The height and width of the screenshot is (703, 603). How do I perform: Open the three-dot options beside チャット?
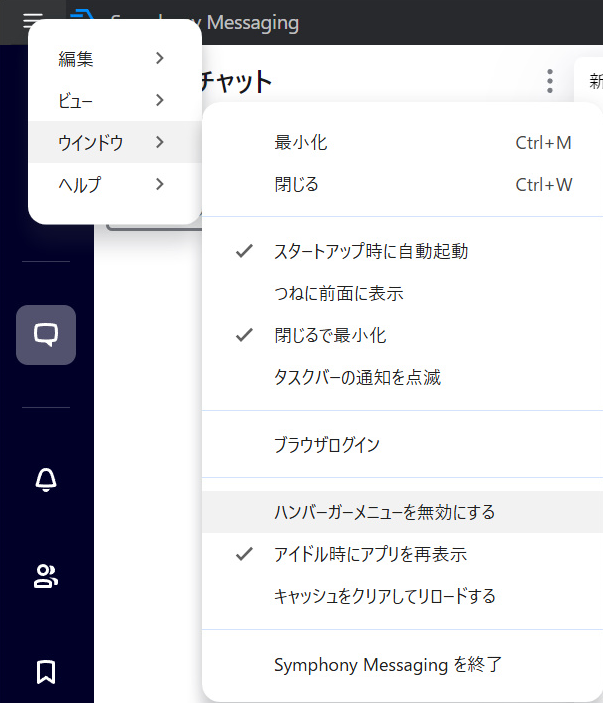(550, 81)
